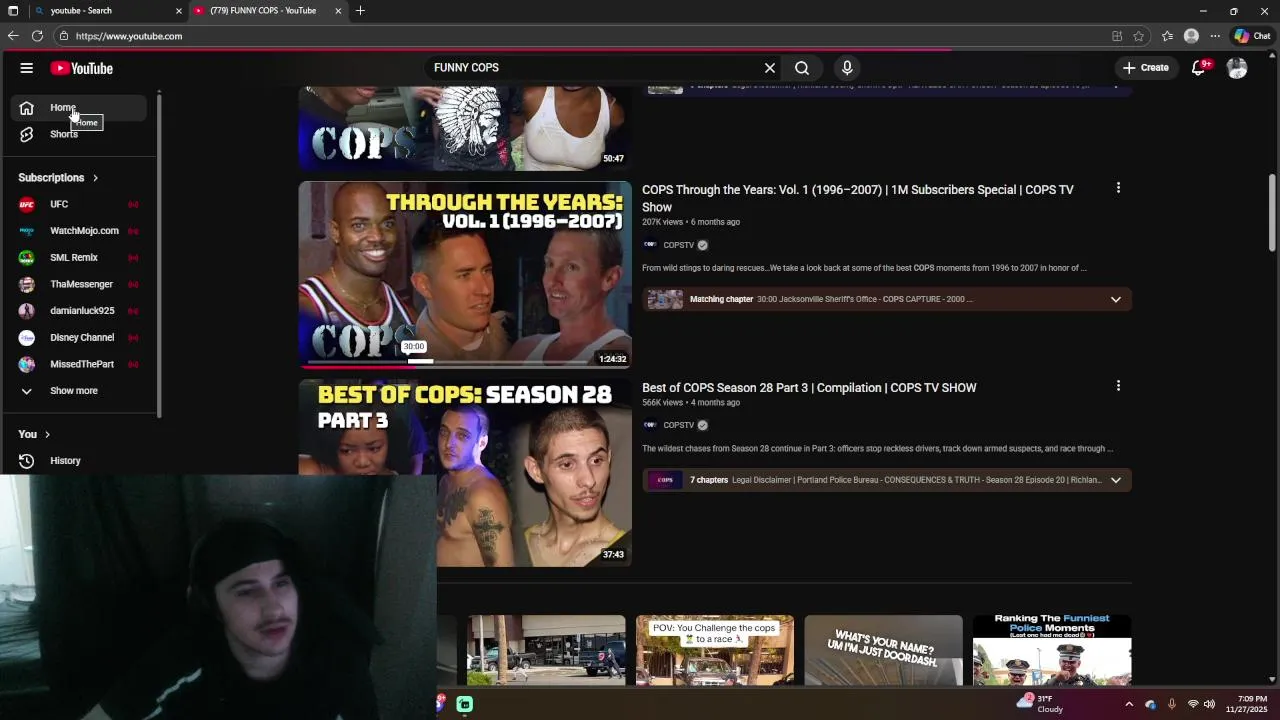The image size is (1280, 720).
Task: Open the YouTube account avatar menu
Action: (x=1237, y=68)
